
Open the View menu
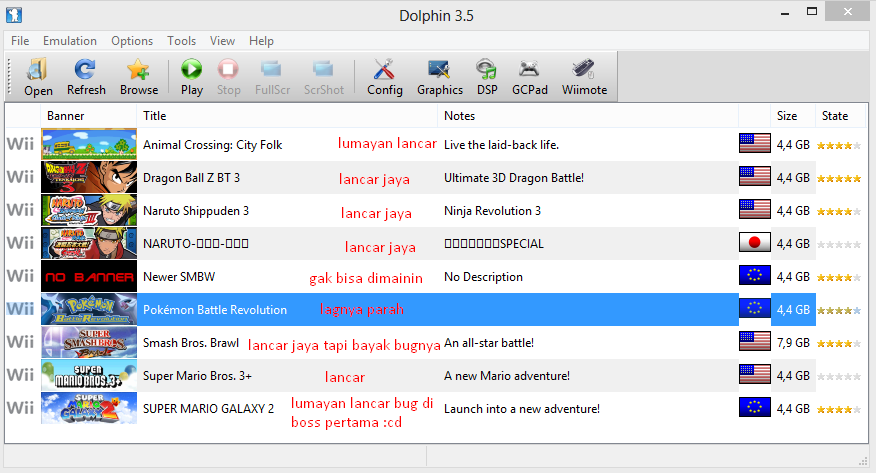pyautogui.click(x=222, y=41)
